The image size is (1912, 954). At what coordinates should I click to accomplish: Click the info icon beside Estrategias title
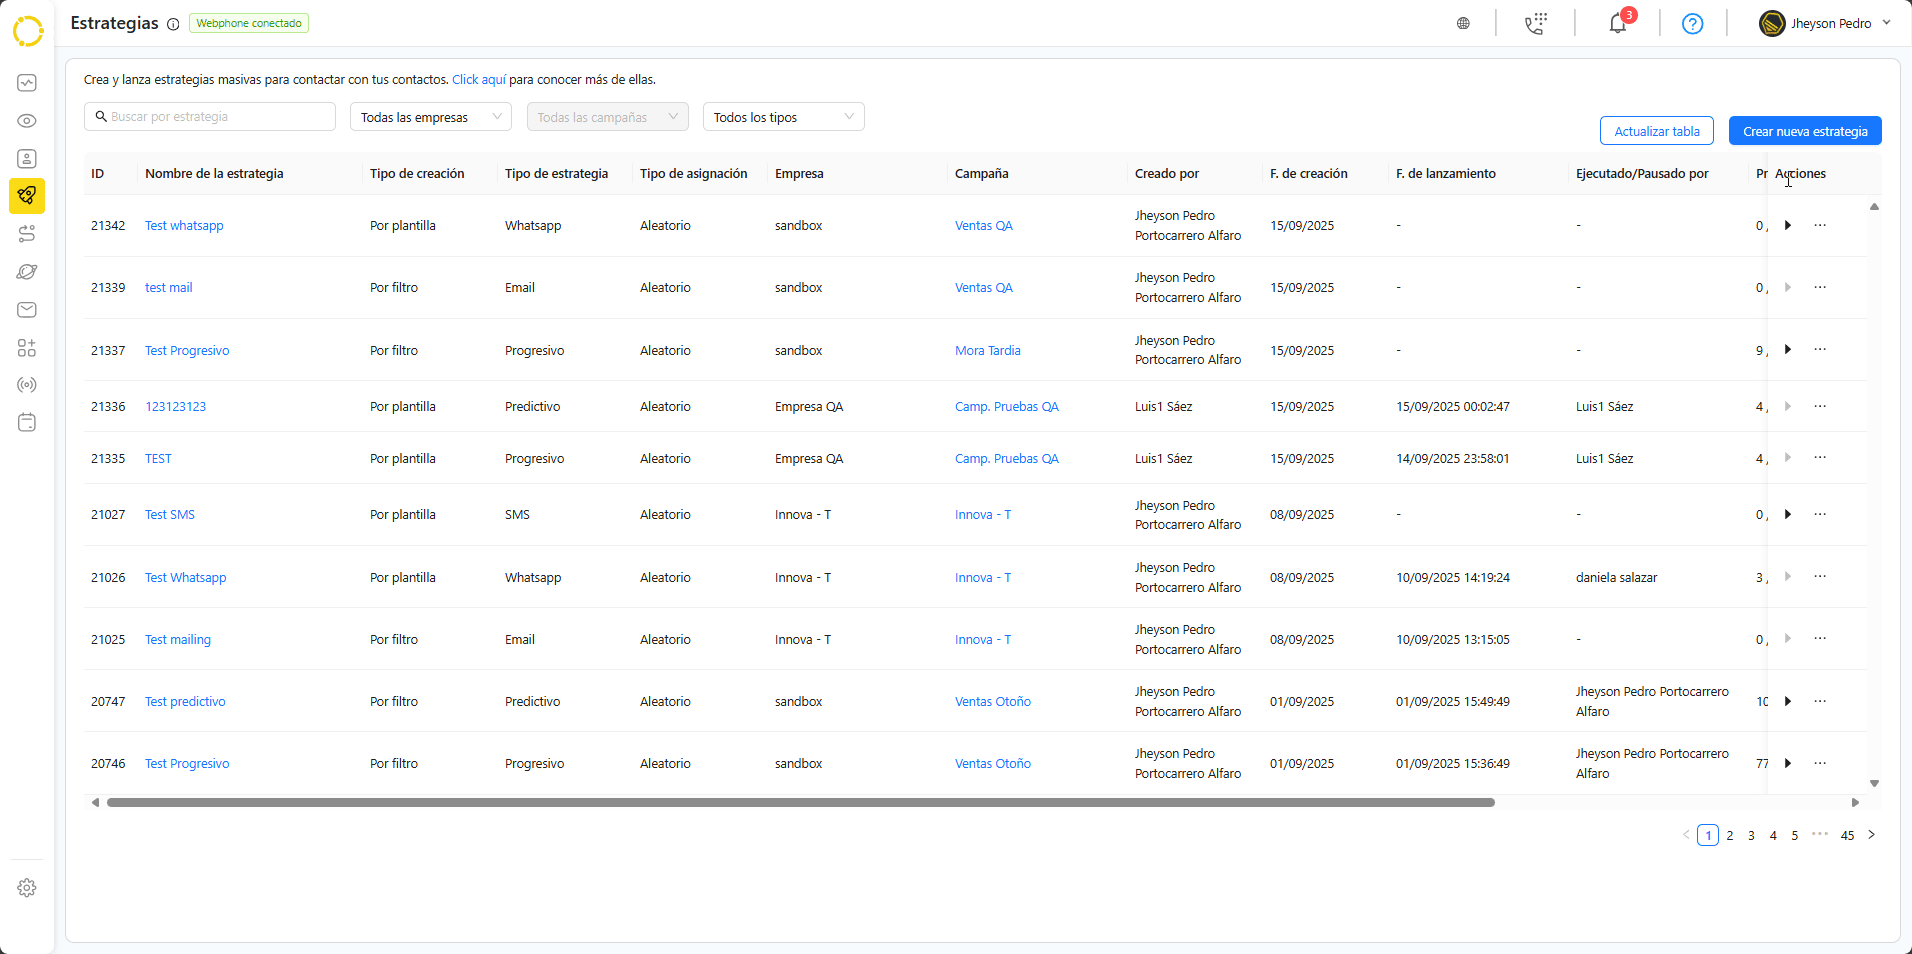[x=173, y=24]
